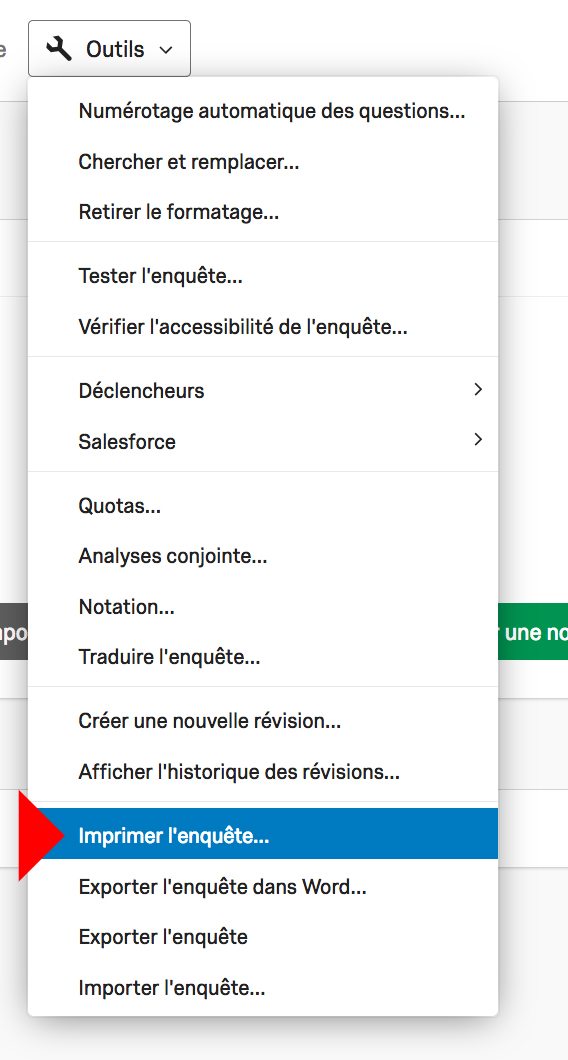Open the Déclencheurs menu entry
This screenshot has width=568, height=1060.
tap(262, 391)
